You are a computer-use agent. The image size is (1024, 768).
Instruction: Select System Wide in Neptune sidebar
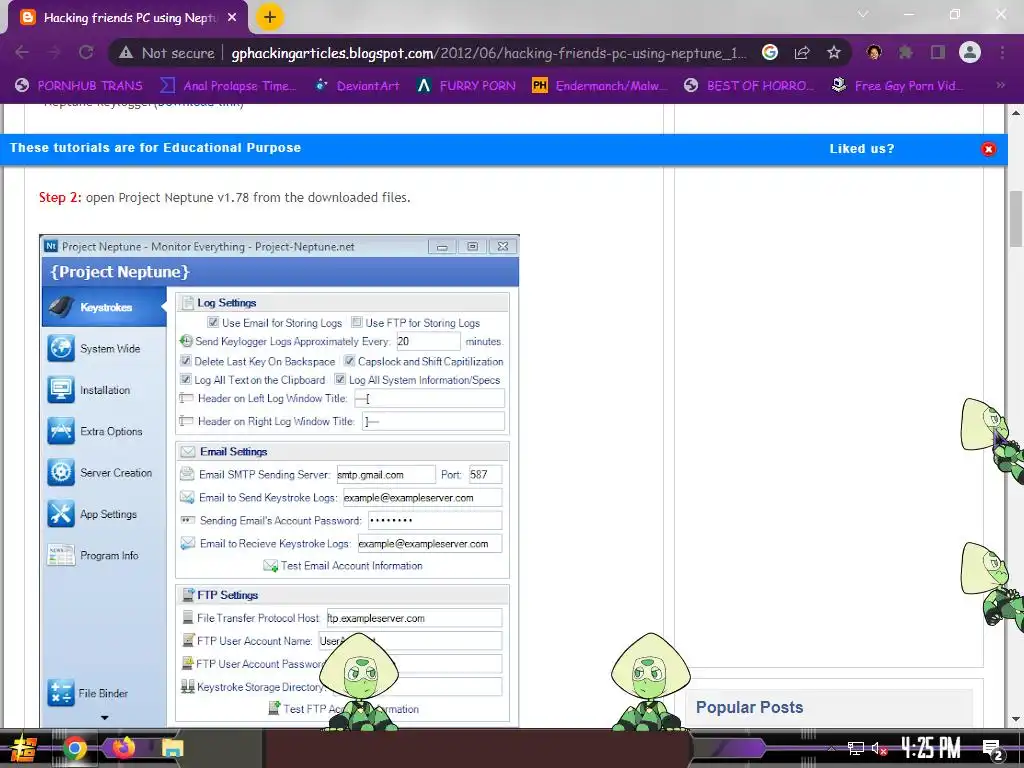[x=104, y=348]
